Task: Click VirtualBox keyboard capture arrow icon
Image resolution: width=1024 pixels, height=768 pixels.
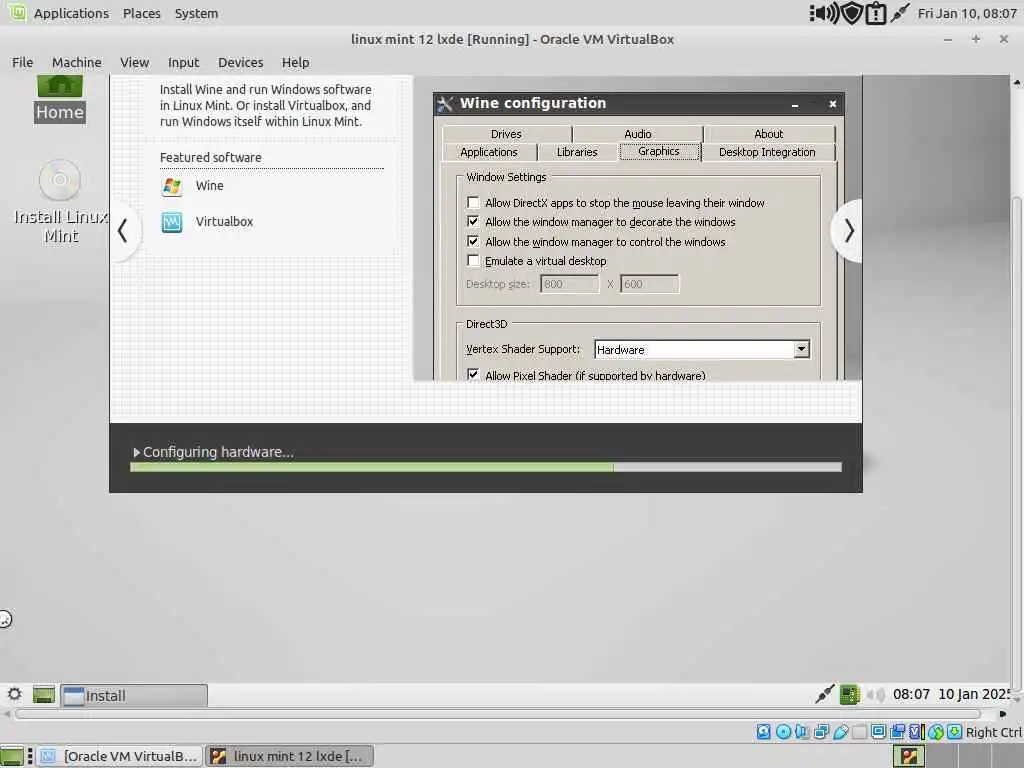Action: (x=954, y=731)
